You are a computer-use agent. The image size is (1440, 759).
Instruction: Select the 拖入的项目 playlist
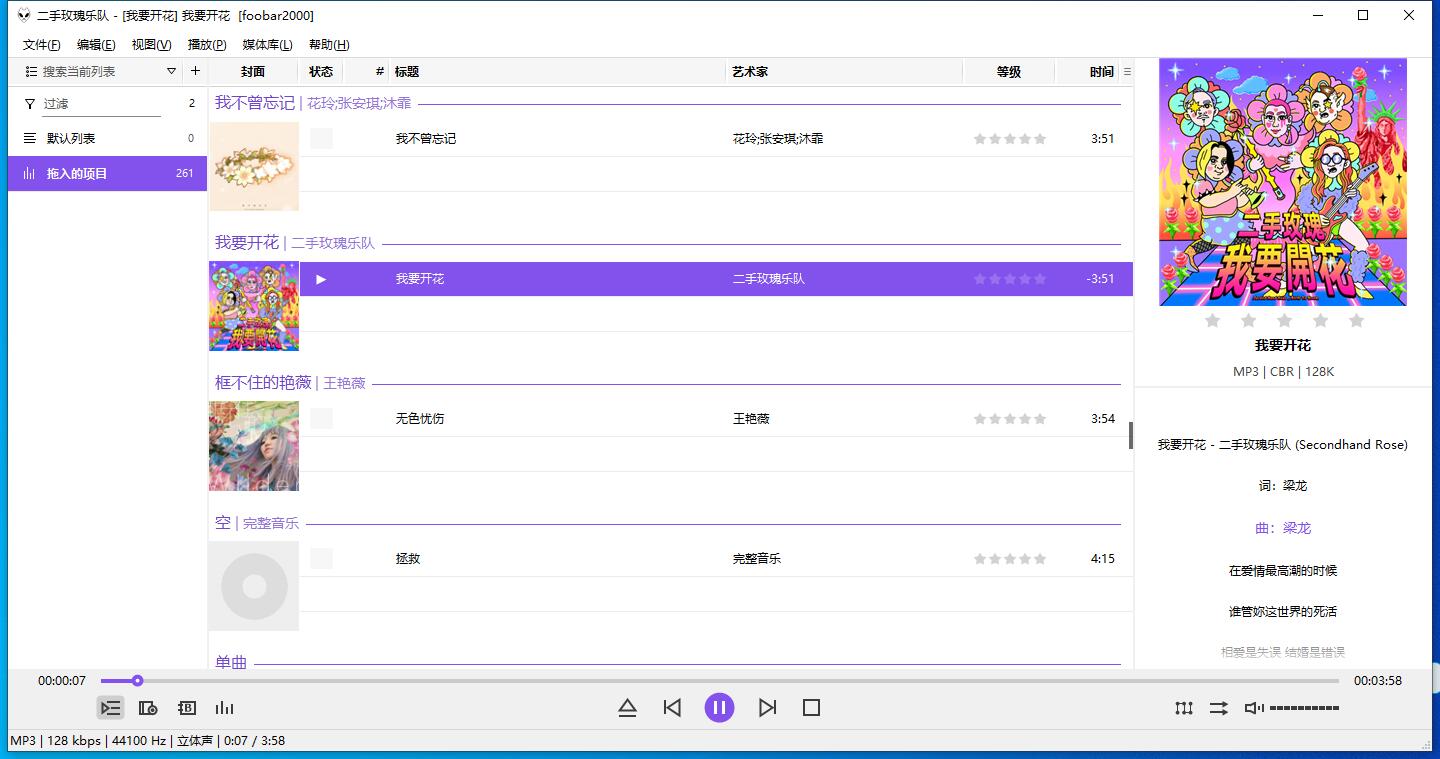click(x=108, y=173)
